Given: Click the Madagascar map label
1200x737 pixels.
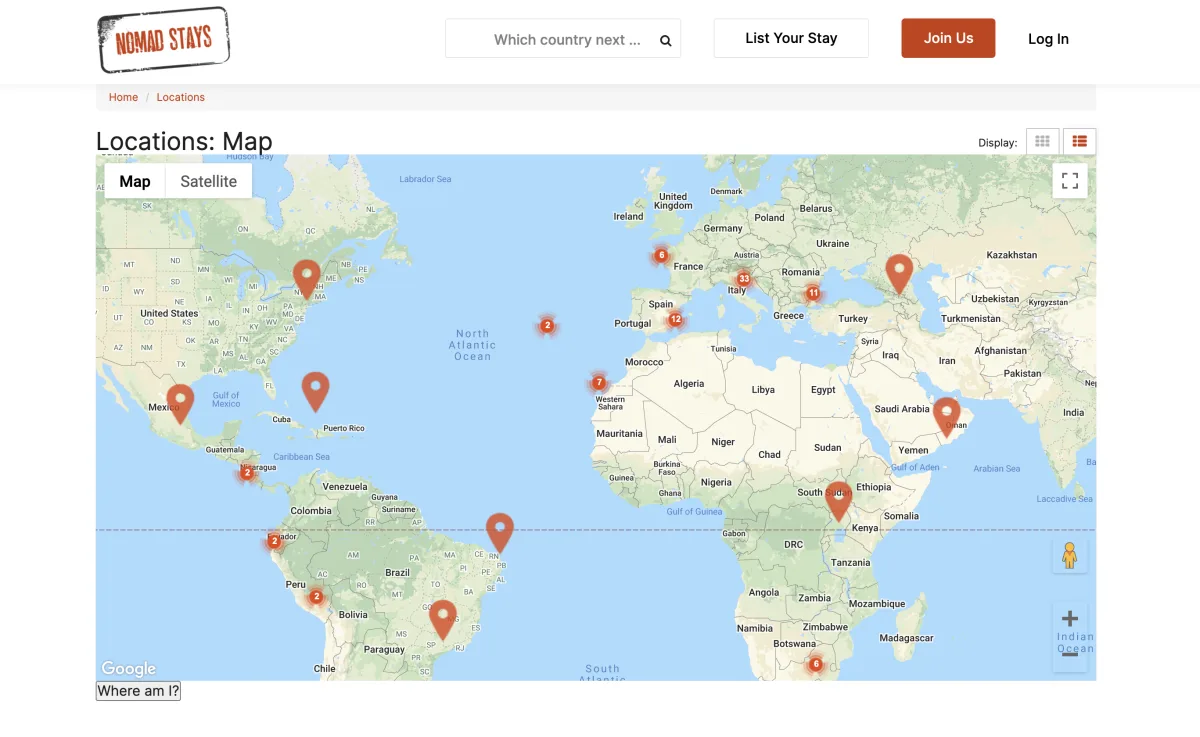Looking at the screenshot, I should click(x=906, y=638).
